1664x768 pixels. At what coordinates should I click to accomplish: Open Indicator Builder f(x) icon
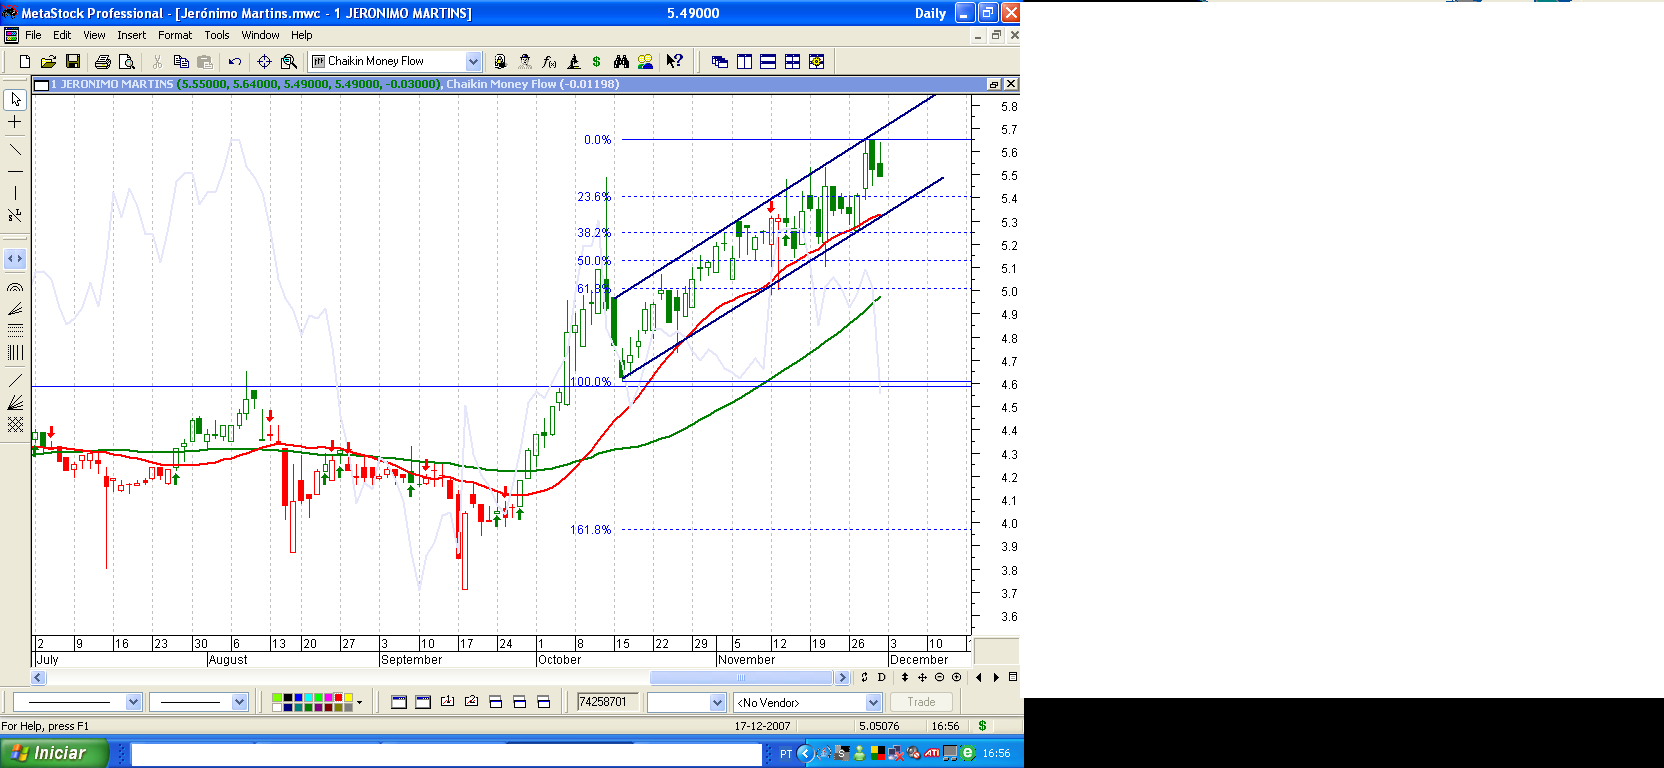549,62
